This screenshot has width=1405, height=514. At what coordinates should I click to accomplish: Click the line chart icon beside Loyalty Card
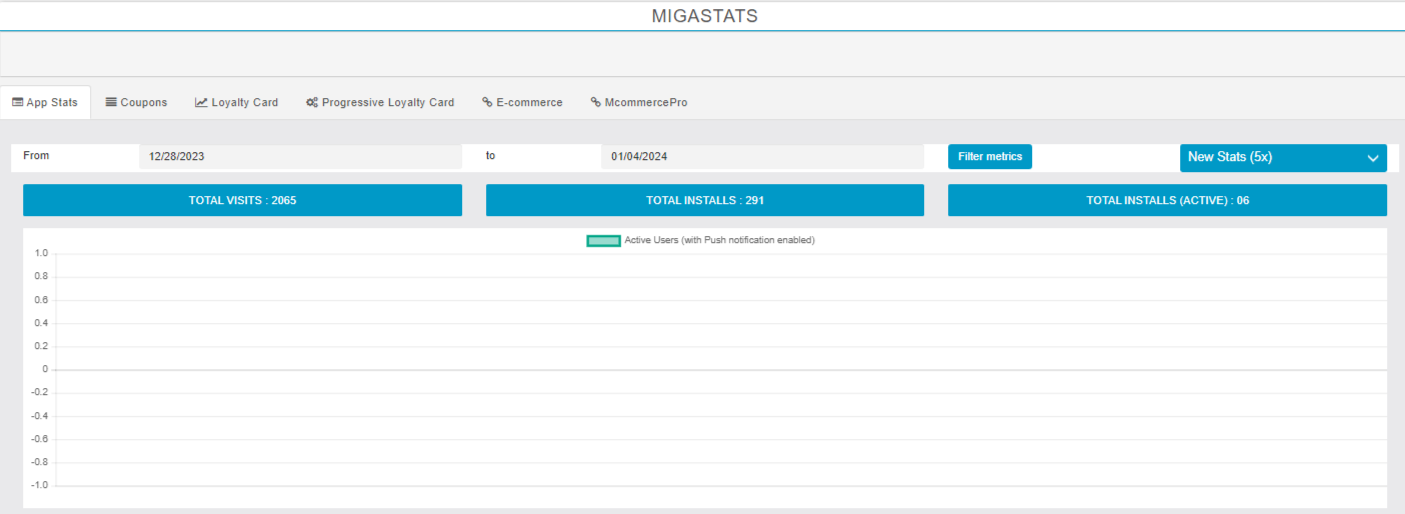coord(201,103)
